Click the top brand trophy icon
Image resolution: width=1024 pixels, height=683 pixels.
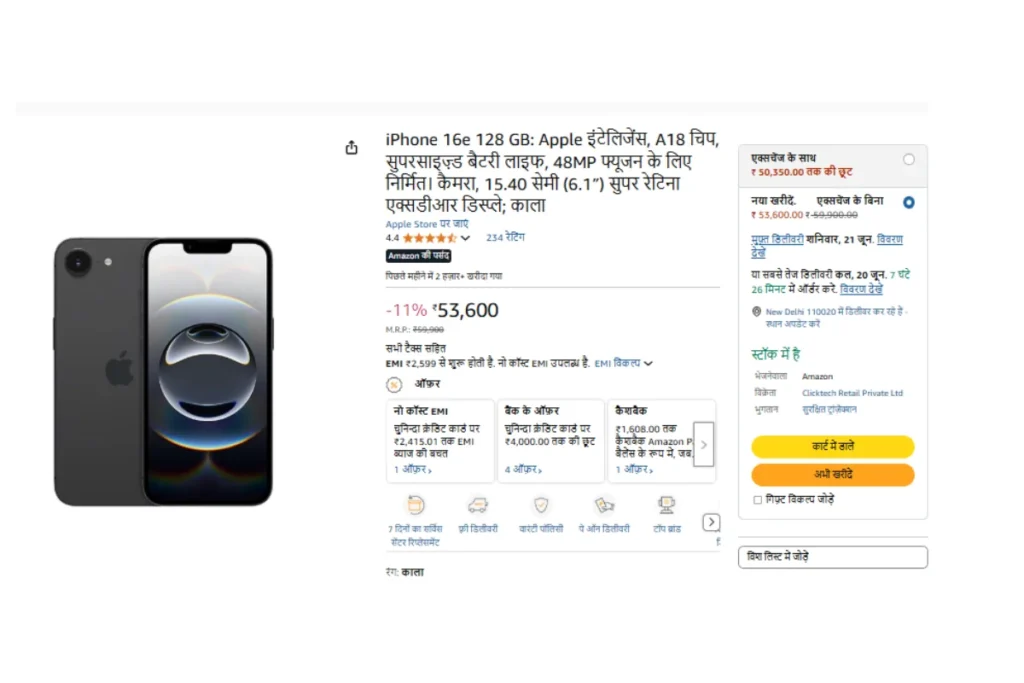click(x=666, y=505)
